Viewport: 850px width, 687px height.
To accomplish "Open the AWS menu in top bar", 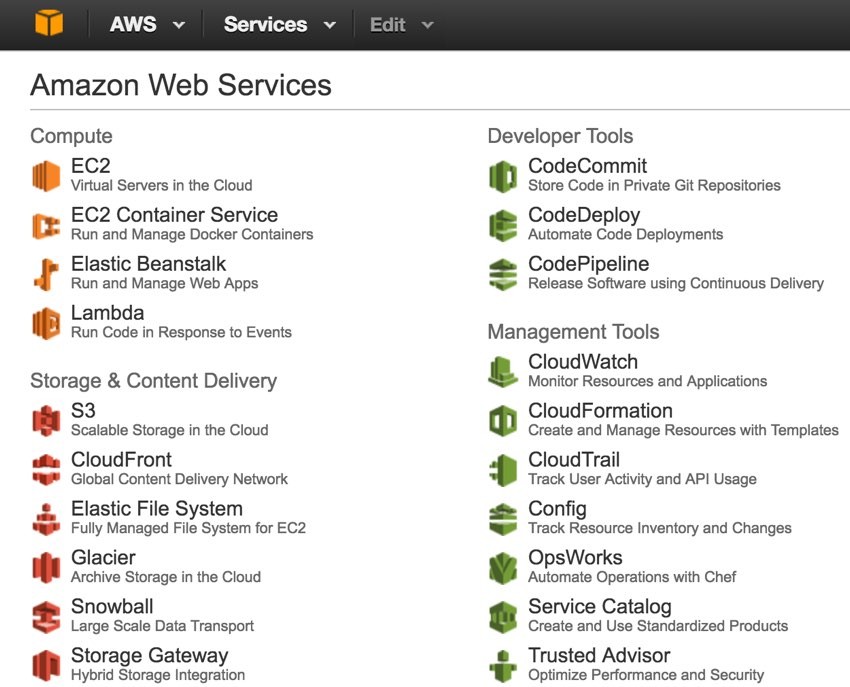I will (x=146, y=24).
